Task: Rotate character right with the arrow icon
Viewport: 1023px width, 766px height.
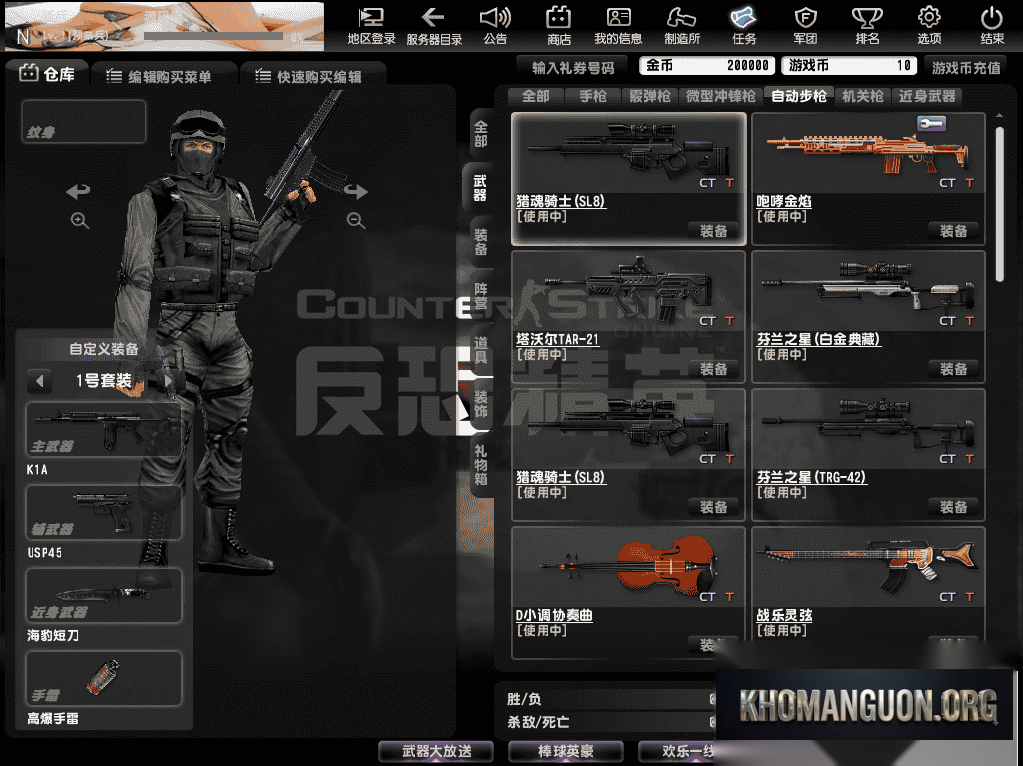Action: 356,191
